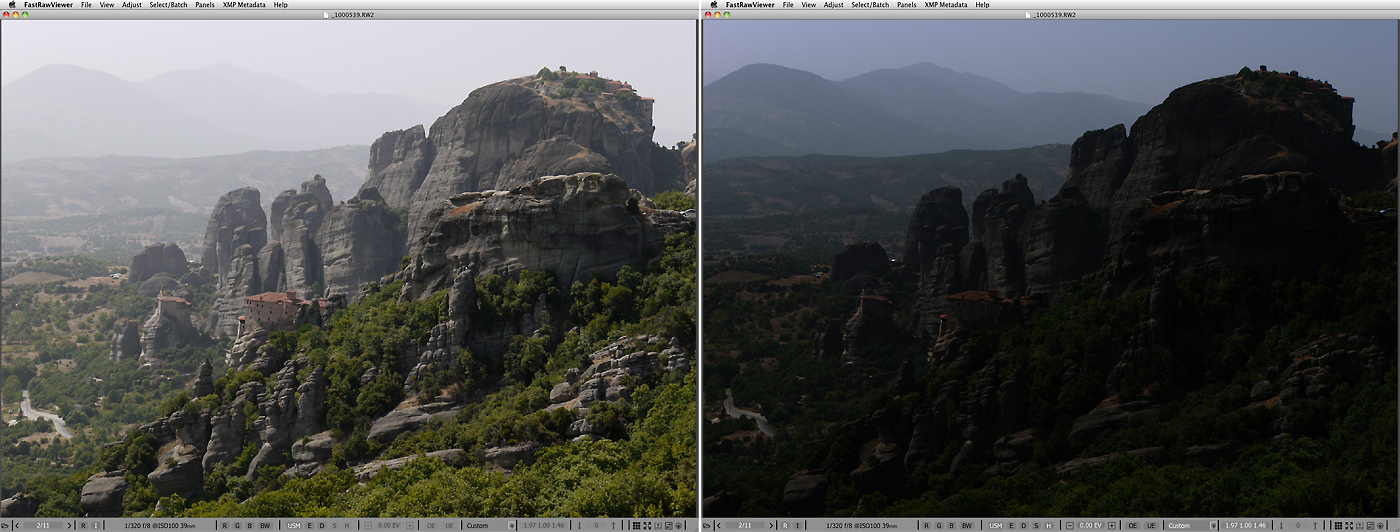Open the Select/Batch menu in left window
Viewport: 1400px width, 532px height.
(169, 5)
